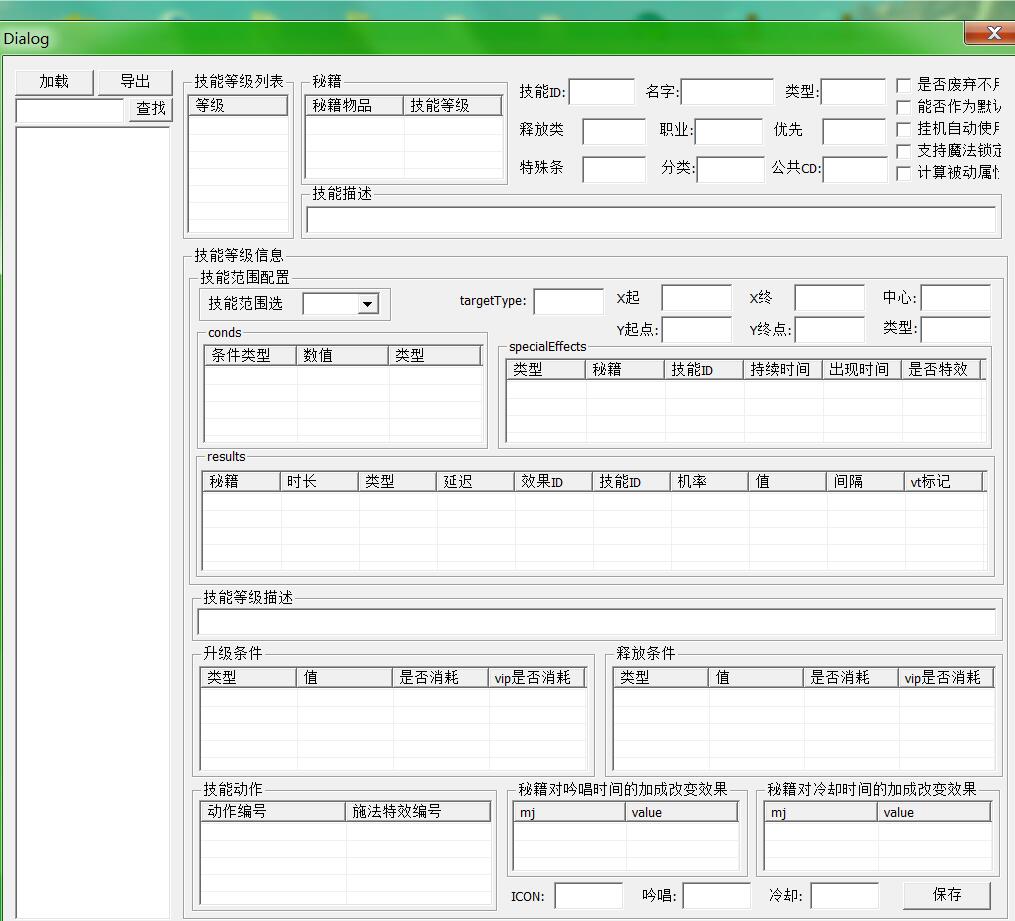Screen dimensions: 1015x921
Task: Click the 秘籍物品 column header
Action: [354, 105]
